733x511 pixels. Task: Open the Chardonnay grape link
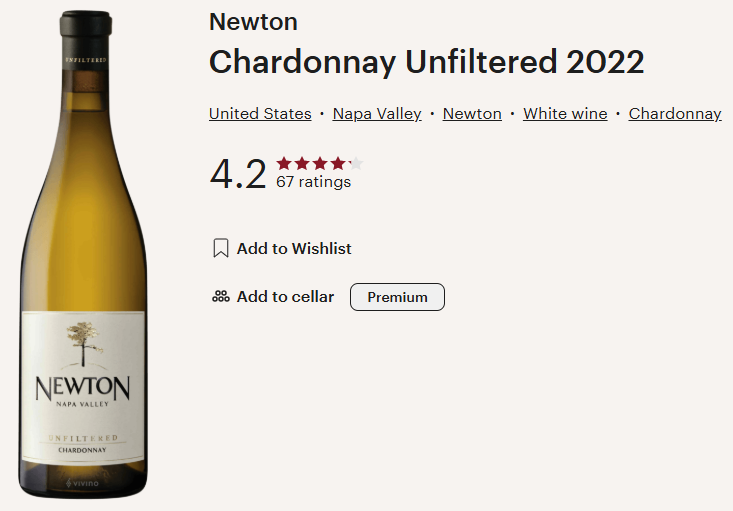point(675,114)
